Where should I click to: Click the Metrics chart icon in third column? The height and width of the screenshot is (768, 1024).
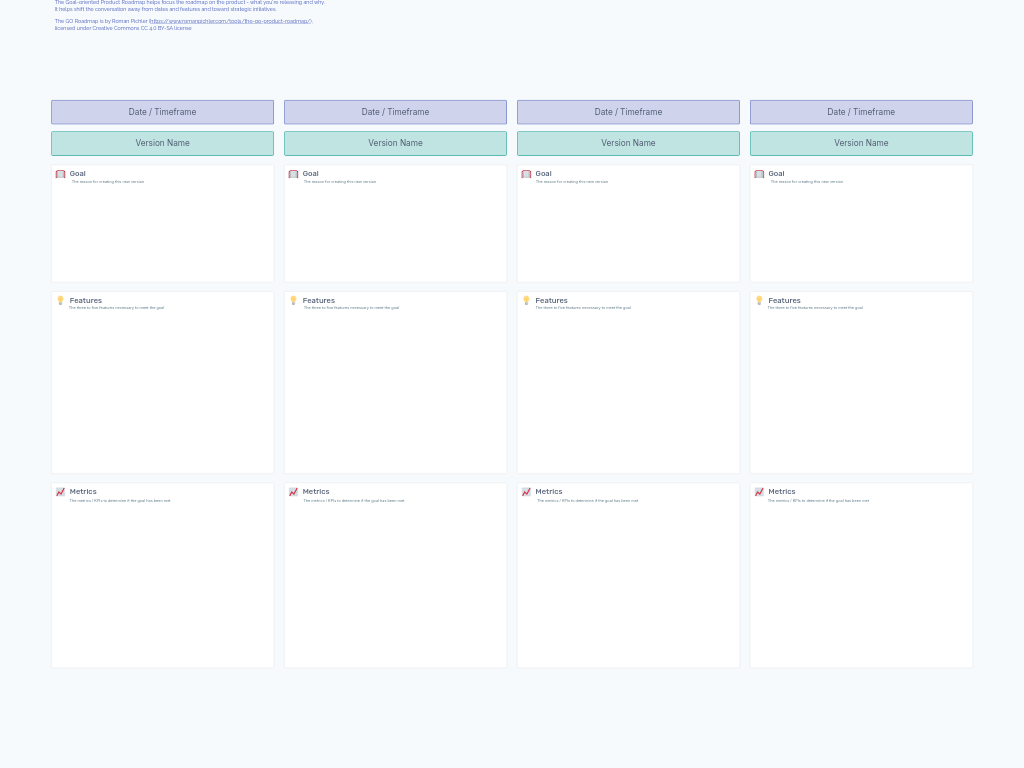pos(526,492)
